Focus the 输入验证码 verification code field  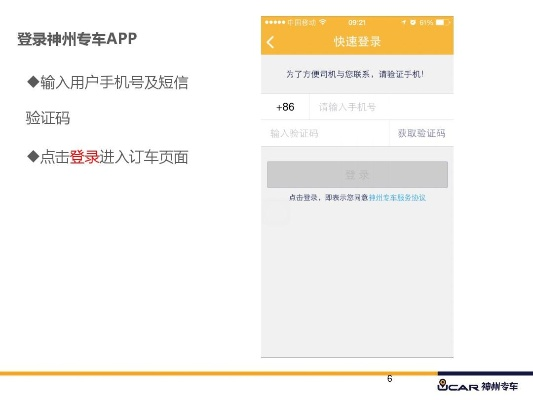(x=325, y=133)
